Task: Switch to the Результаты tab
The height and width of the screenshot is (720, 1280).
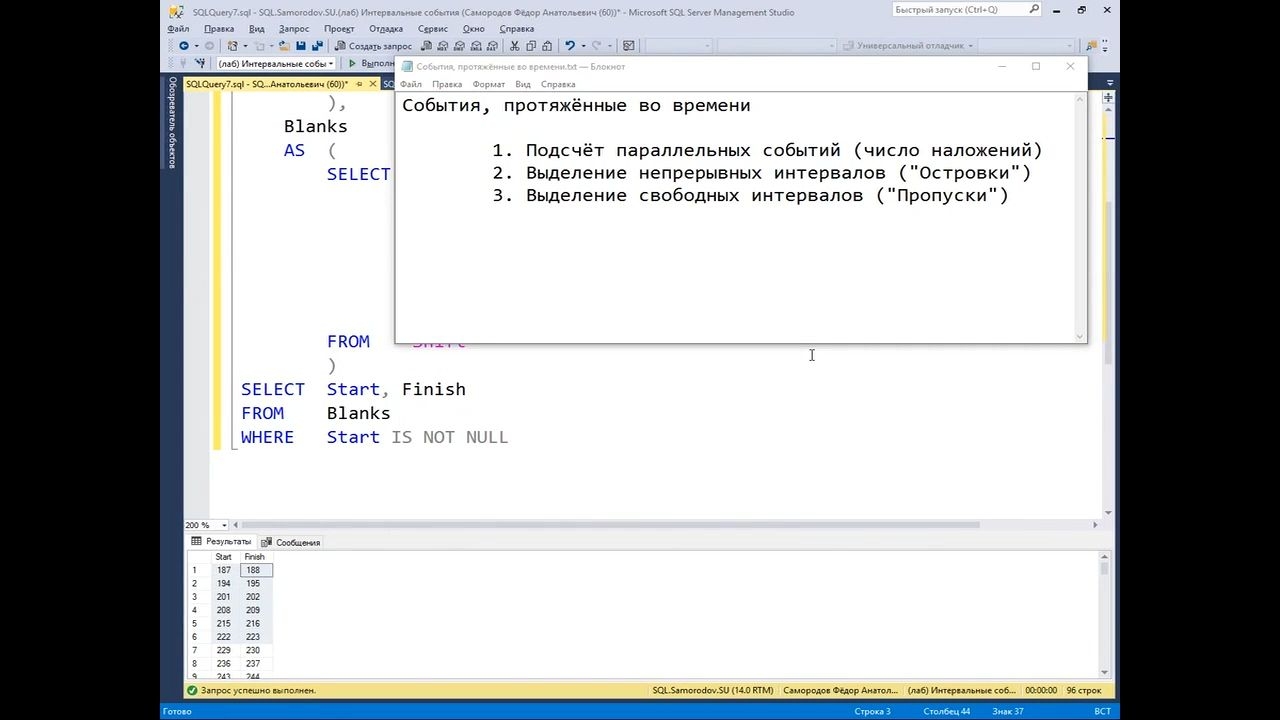Action: 221,541
